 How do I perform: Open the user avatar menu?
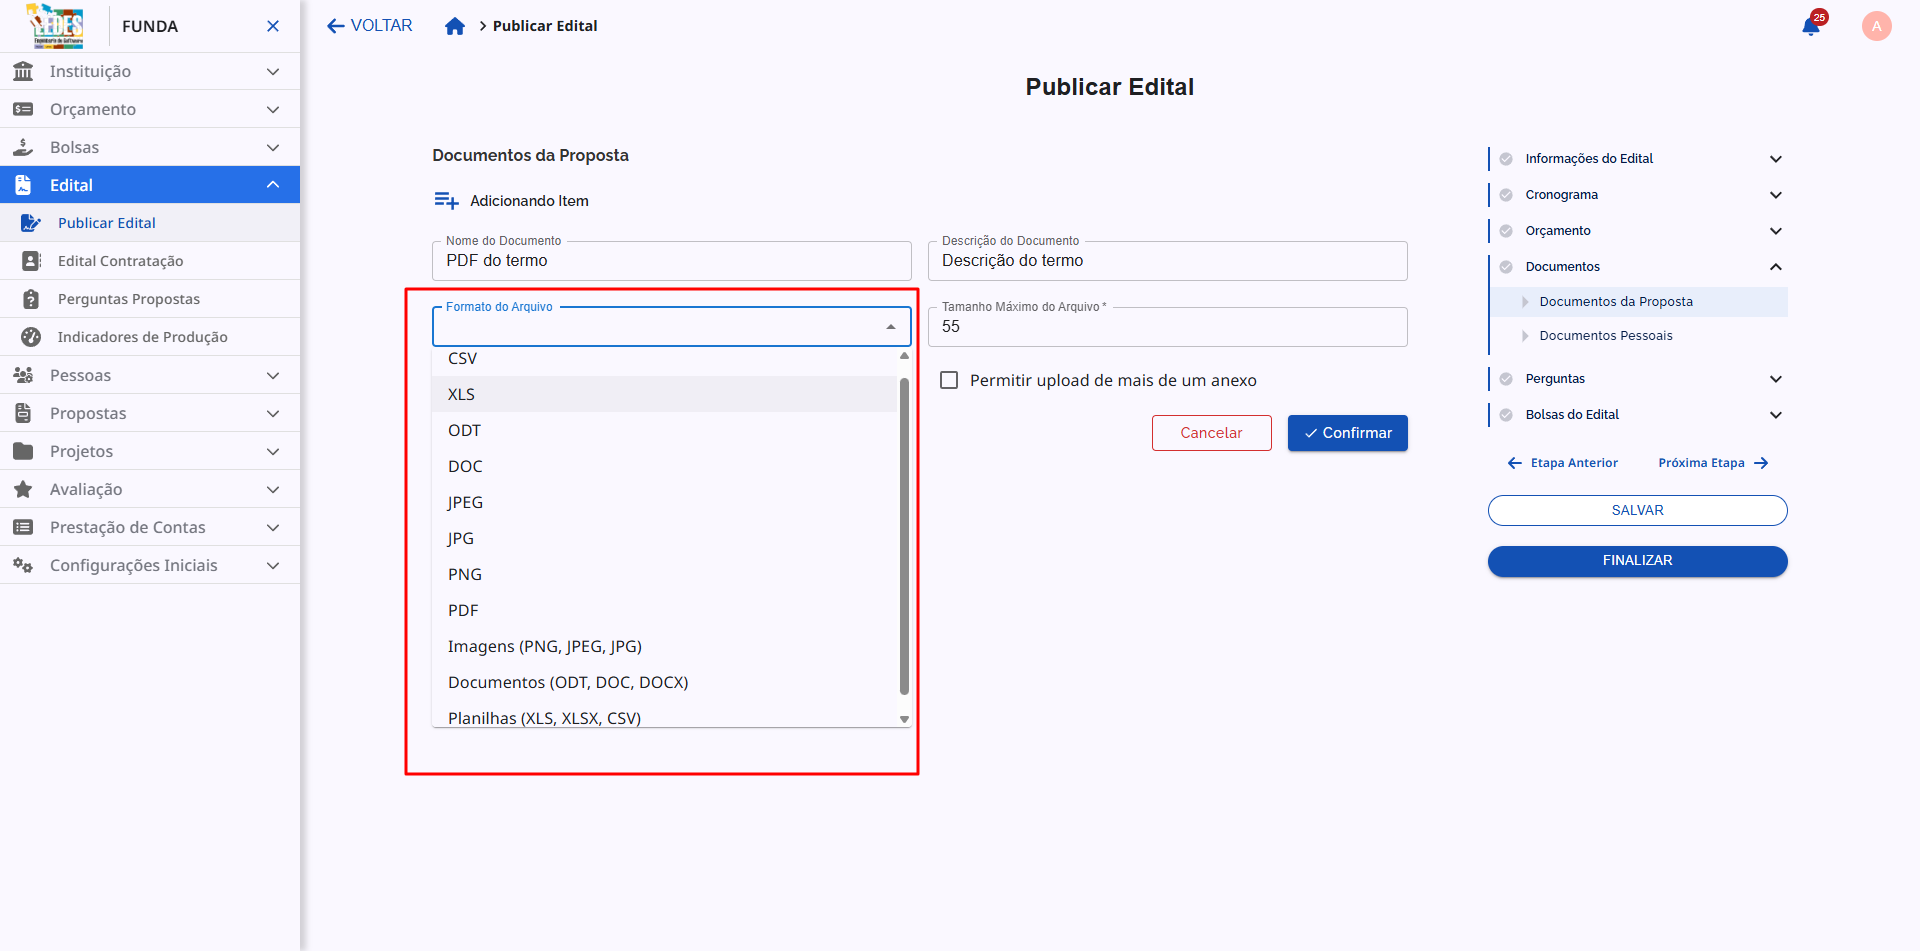(x=1876, y=26)
